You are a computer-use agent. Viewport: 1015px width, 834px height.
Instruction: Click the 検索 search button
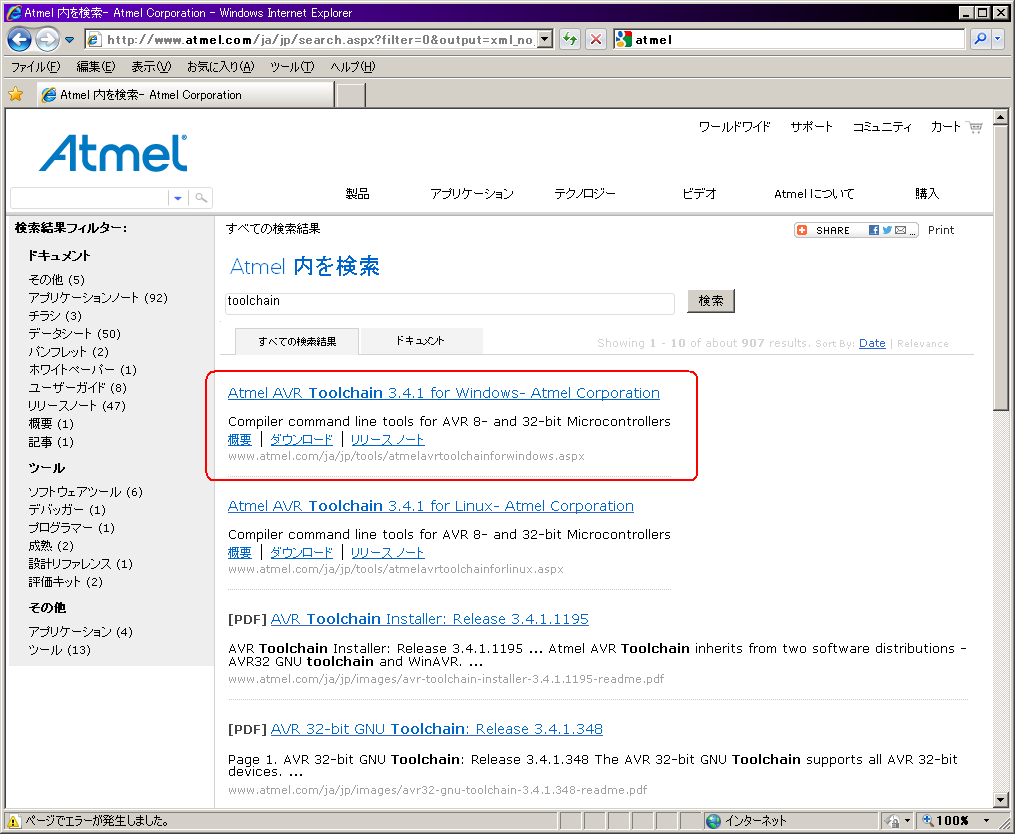(x=711, y=301)
